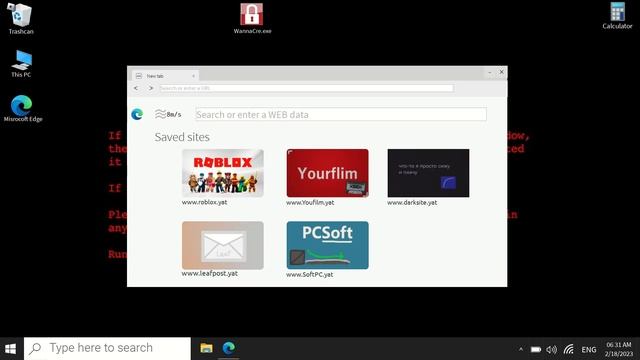Follow the www.Youfilm.yat link
The height and width of the screenshot is (360, 640).
pos(310,202)
